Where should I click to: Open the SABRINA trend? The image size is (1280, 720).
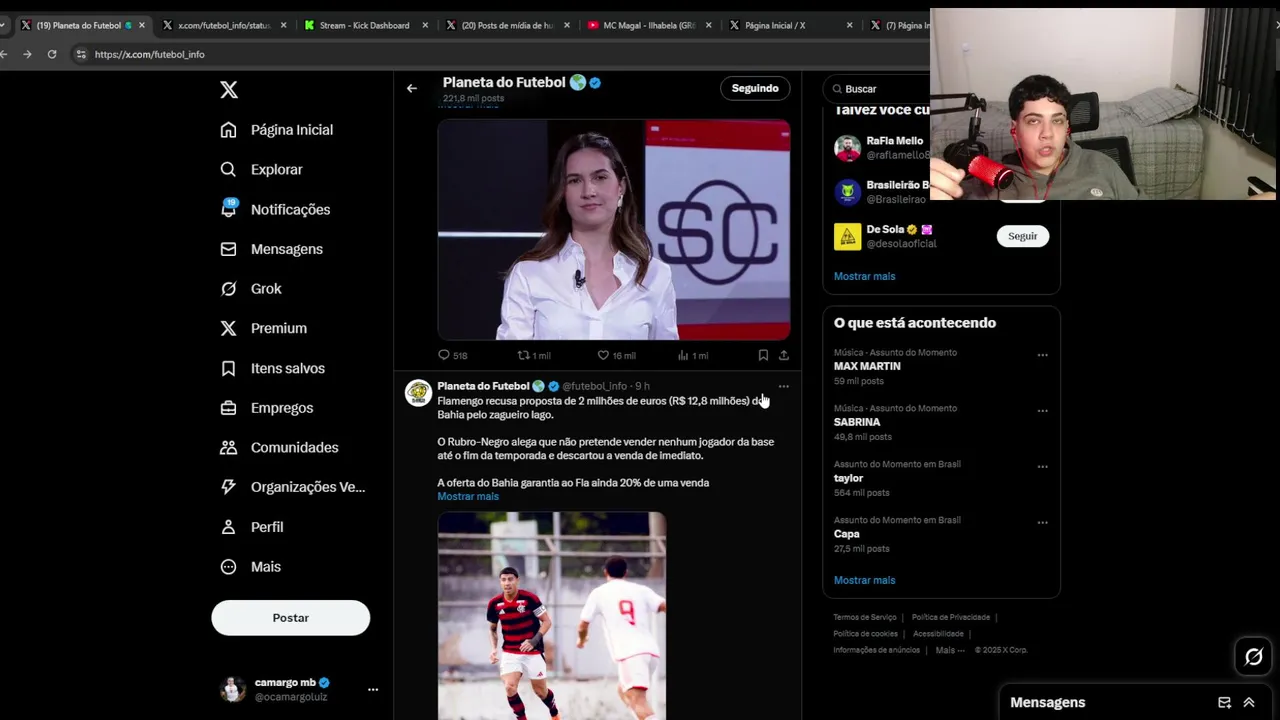click(x=857, y=423)
